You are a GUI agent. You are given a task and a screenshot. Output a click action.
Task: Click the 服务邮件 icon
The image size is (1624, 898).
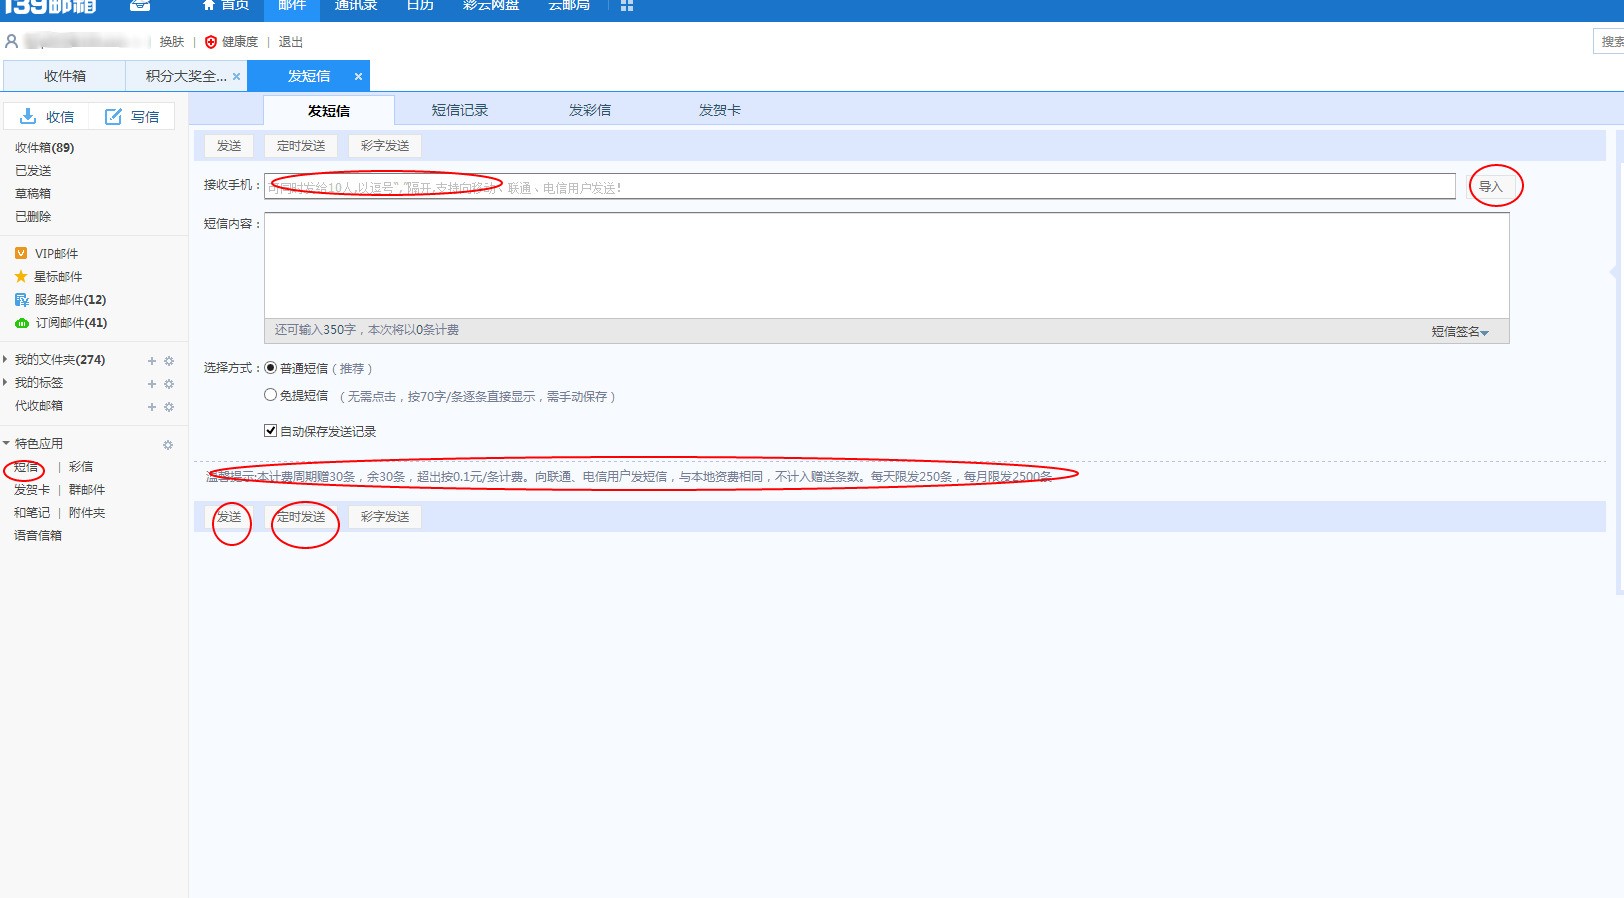tap(21, 299)
